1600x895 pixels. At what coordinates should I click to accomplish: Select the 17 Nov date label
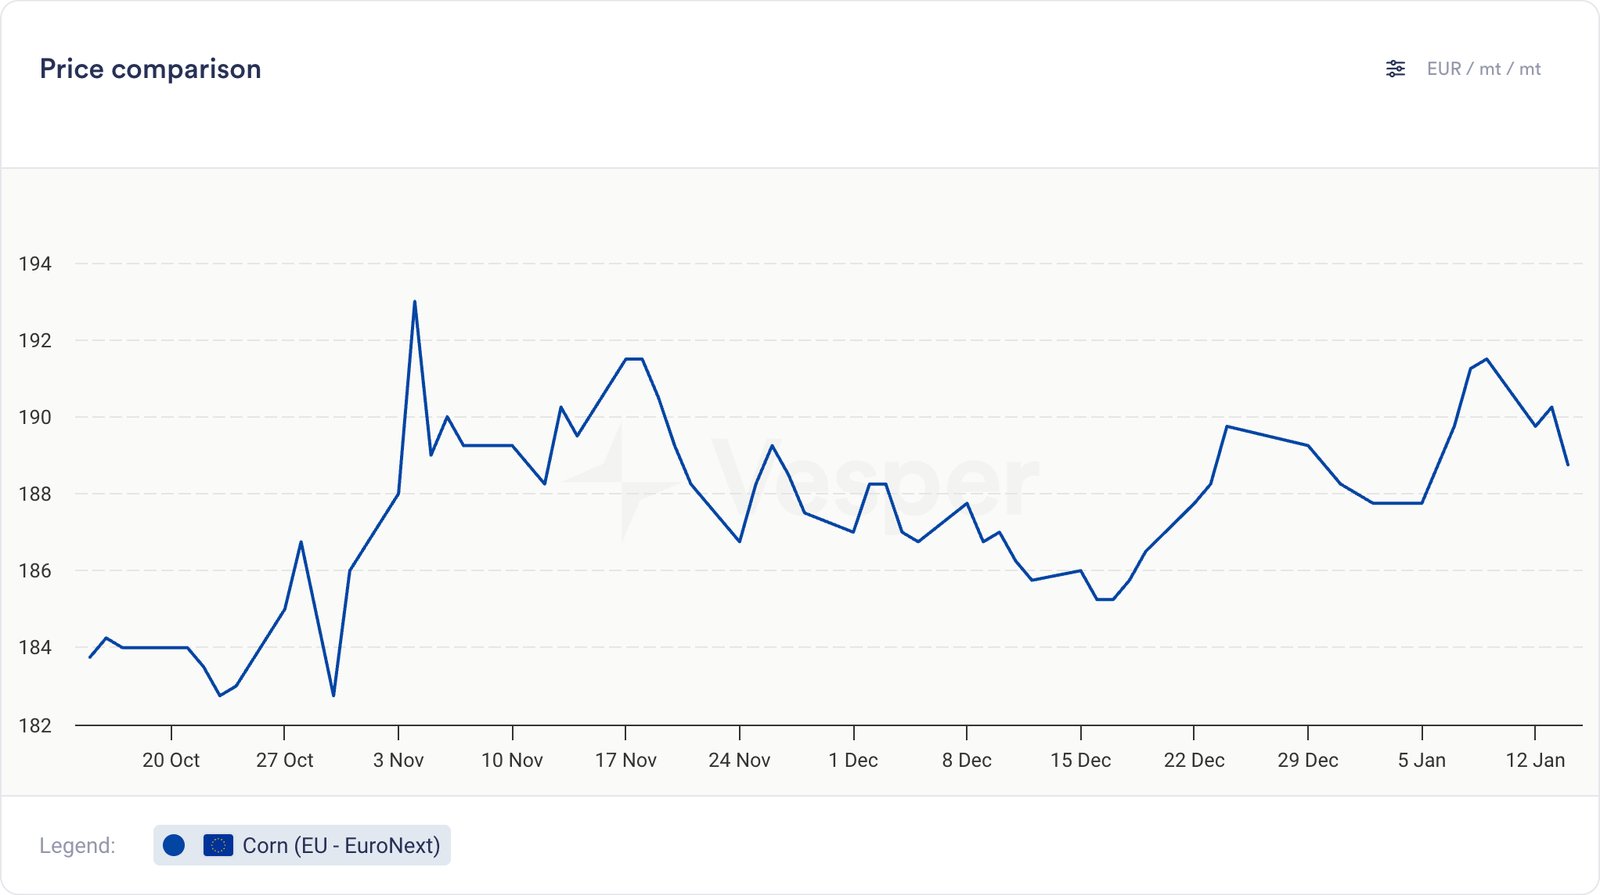tap(625, 760)
